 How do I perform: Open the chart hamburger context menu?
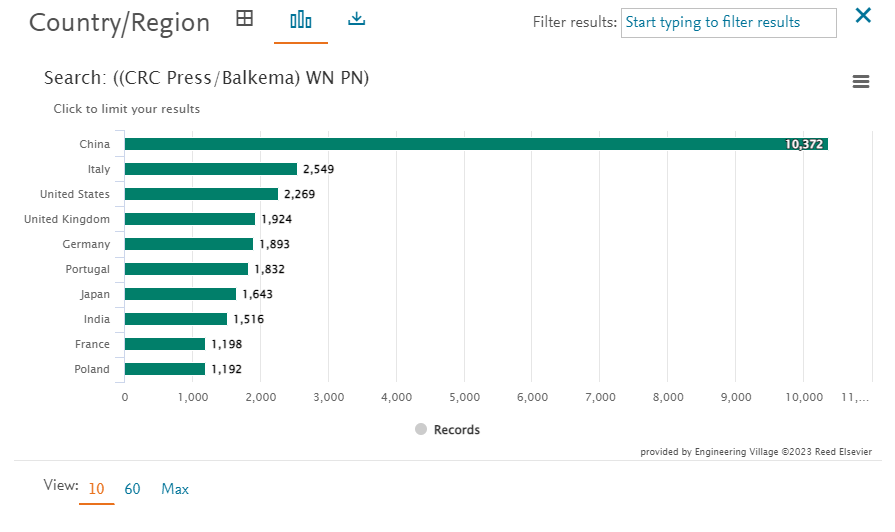pos(861,82)
